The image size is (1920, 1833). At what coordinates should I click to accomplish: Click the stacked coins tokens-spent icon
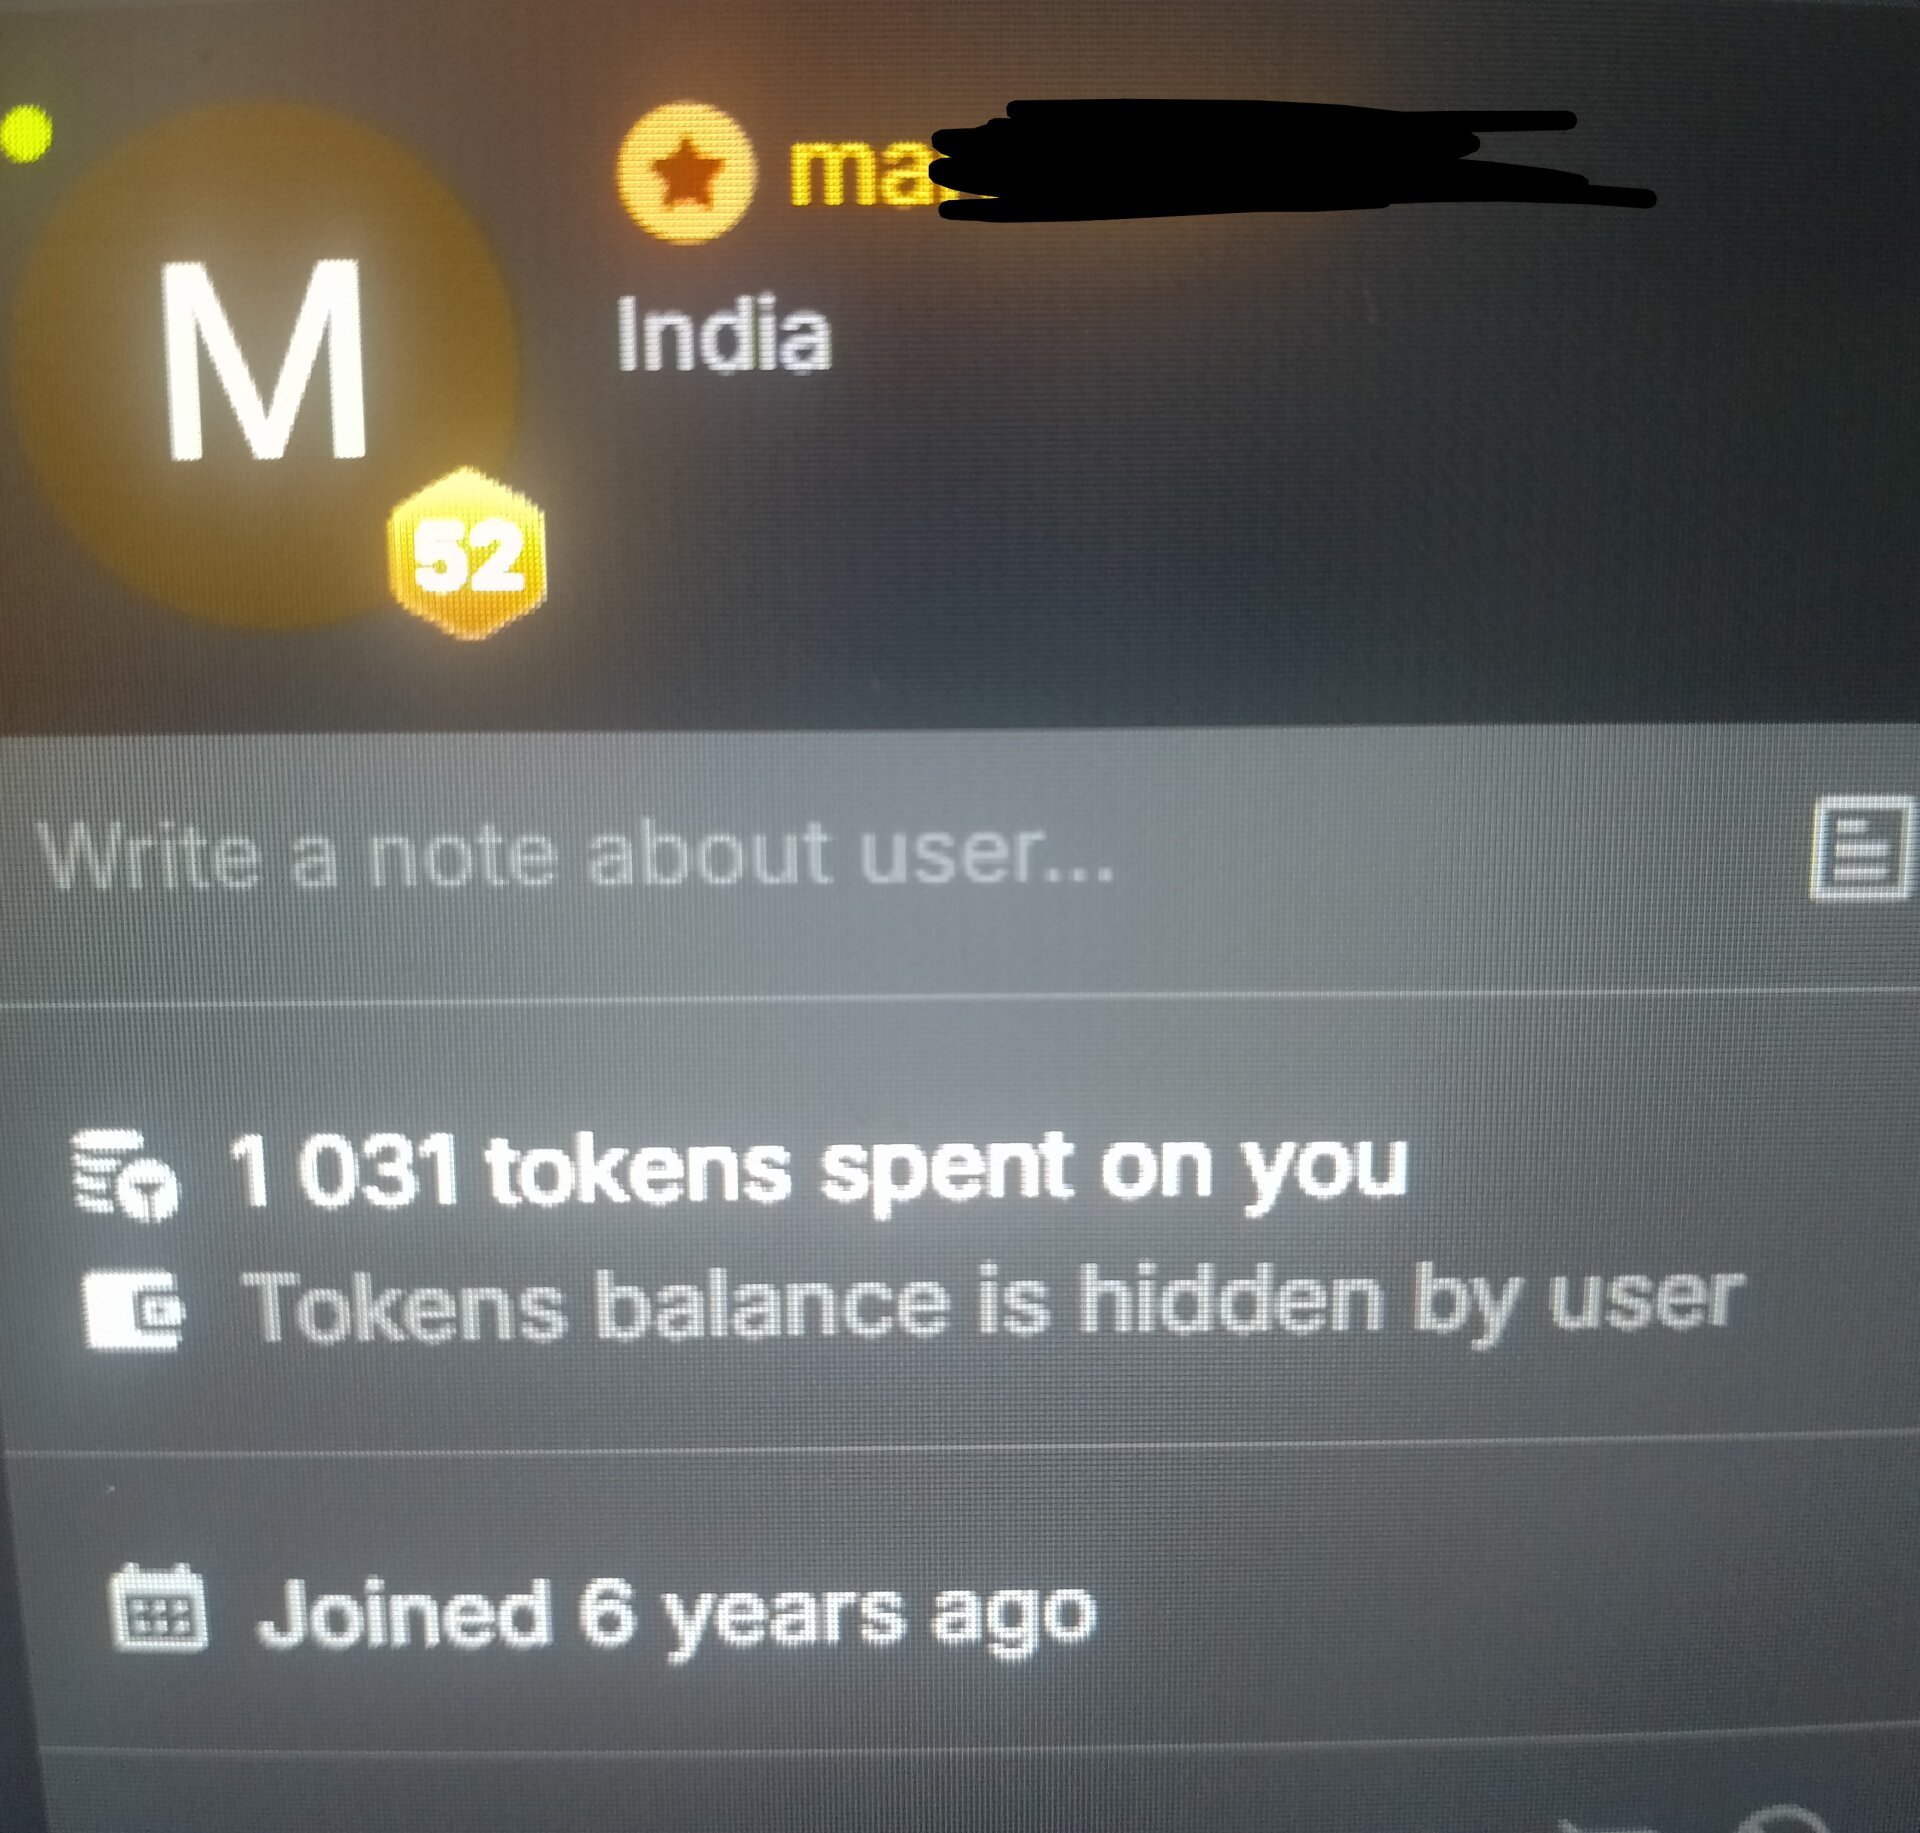point(126,1175)
